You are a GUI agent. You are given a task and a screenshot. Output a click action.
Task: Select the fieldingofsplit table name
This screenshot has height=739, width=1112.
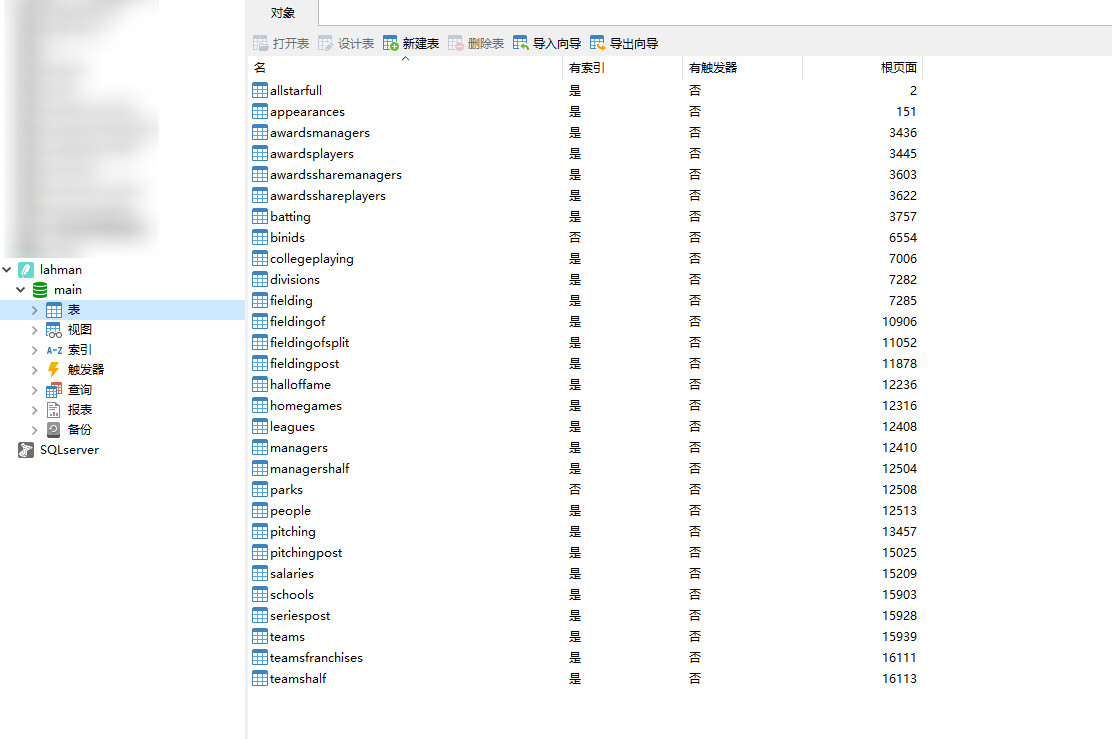point(309,343)
